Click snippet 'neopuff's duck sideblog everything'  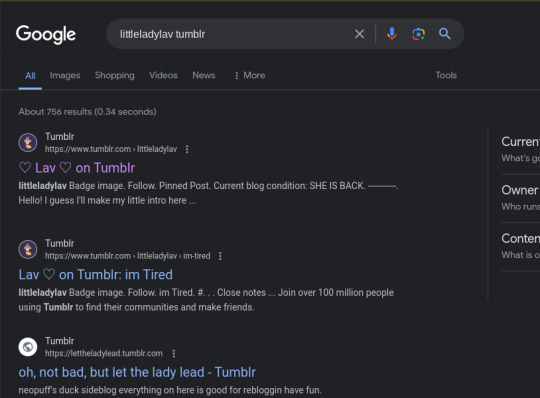pos(170,390)
